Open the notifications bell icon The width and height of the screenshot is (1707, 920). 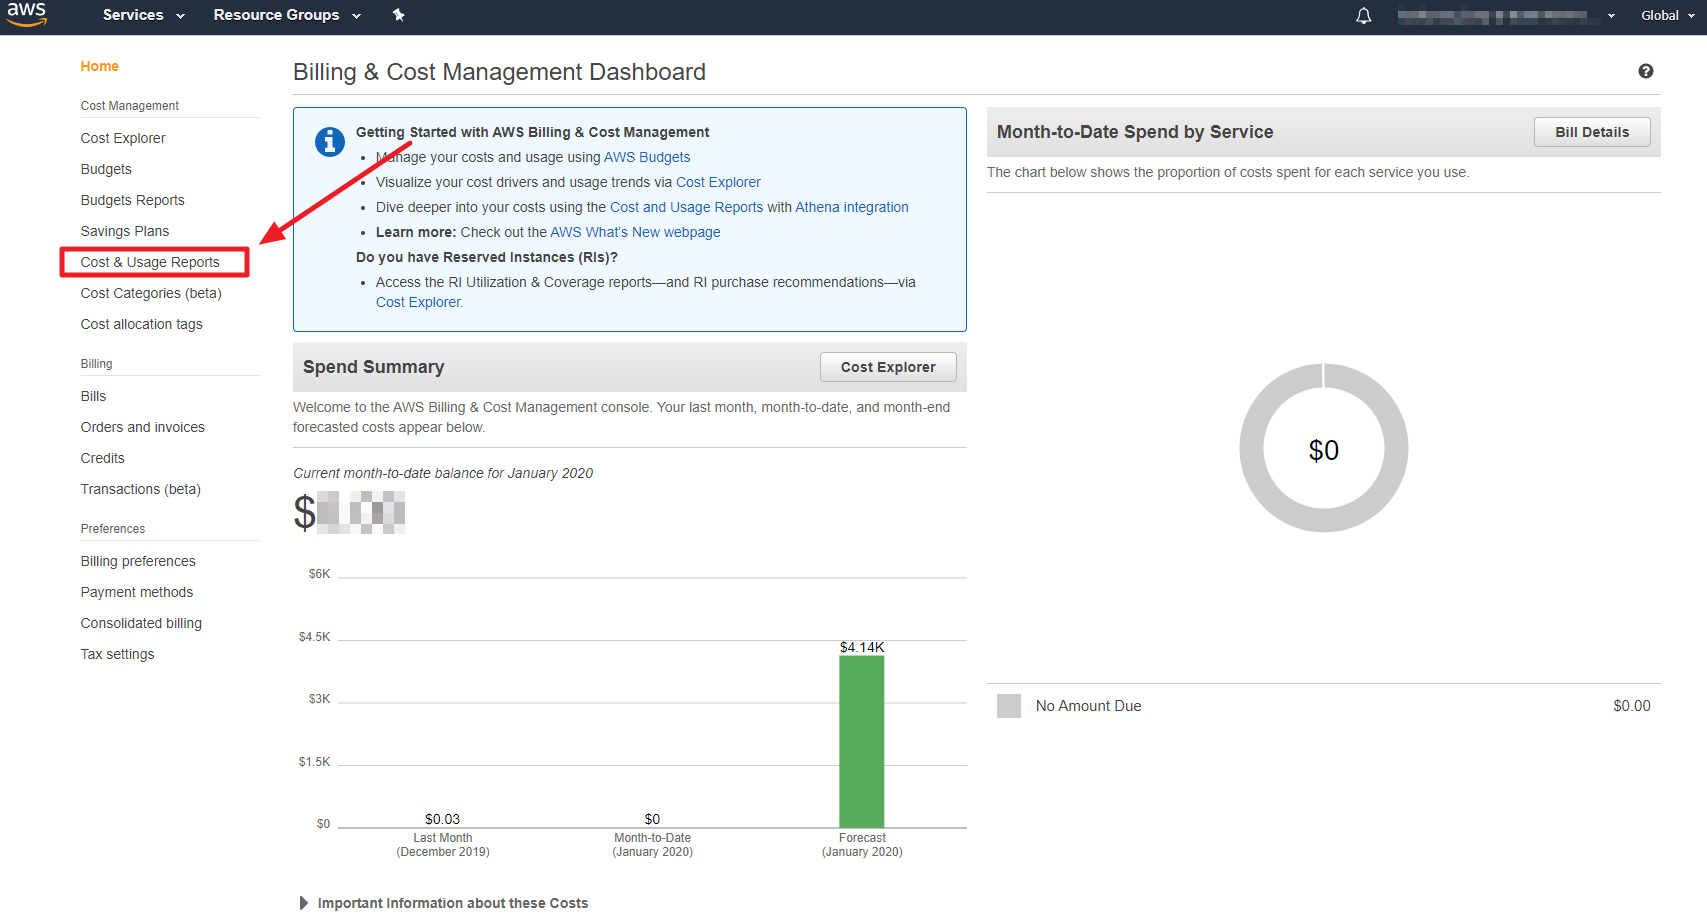click(1363, 16)
